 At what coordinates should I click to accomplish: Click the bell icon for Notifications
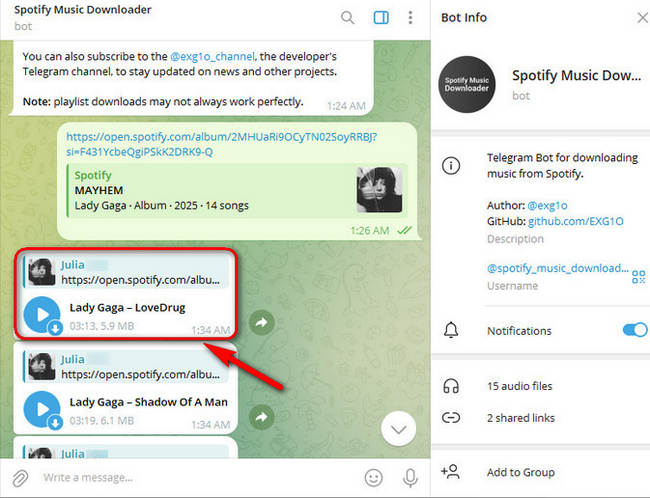tap(451, 330)
